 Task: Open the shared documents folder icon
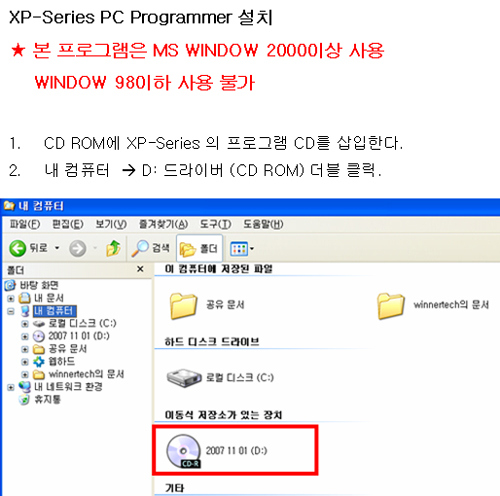click(183, 305)
